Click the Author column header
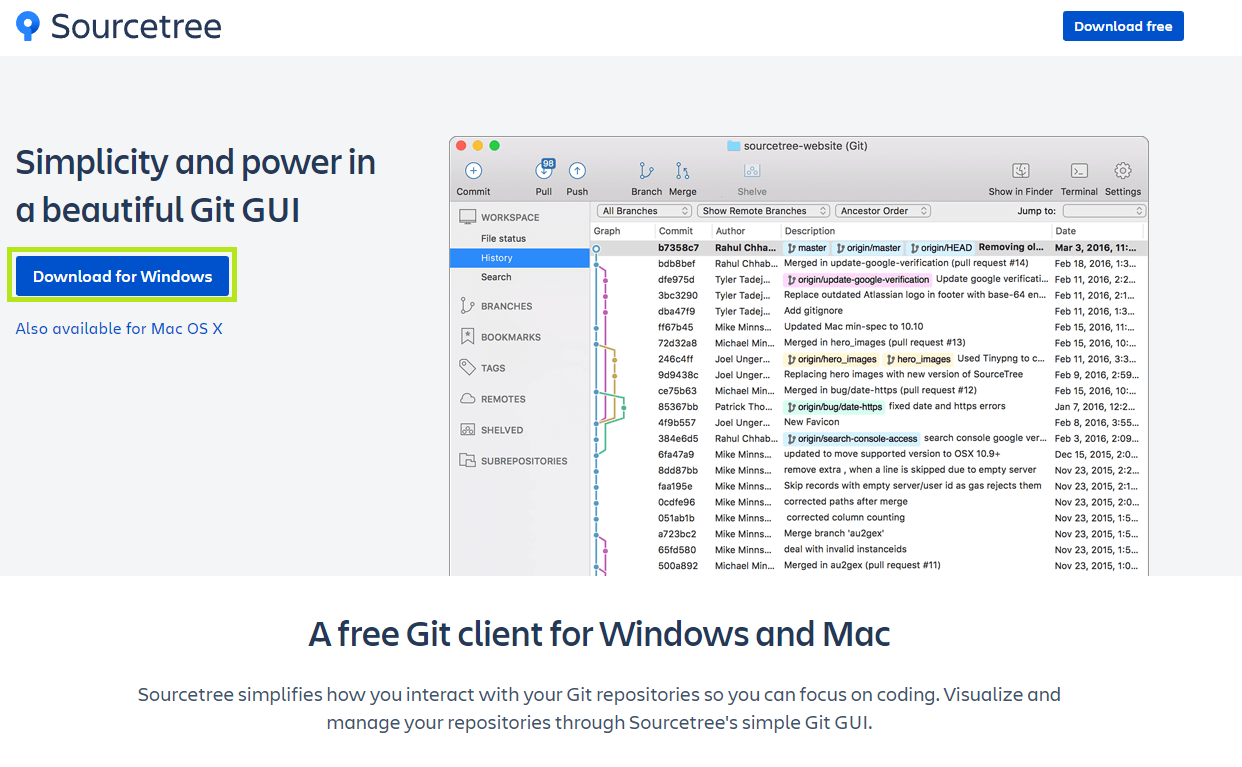This screenshot has width=1242, height=767. coord(730,231)
